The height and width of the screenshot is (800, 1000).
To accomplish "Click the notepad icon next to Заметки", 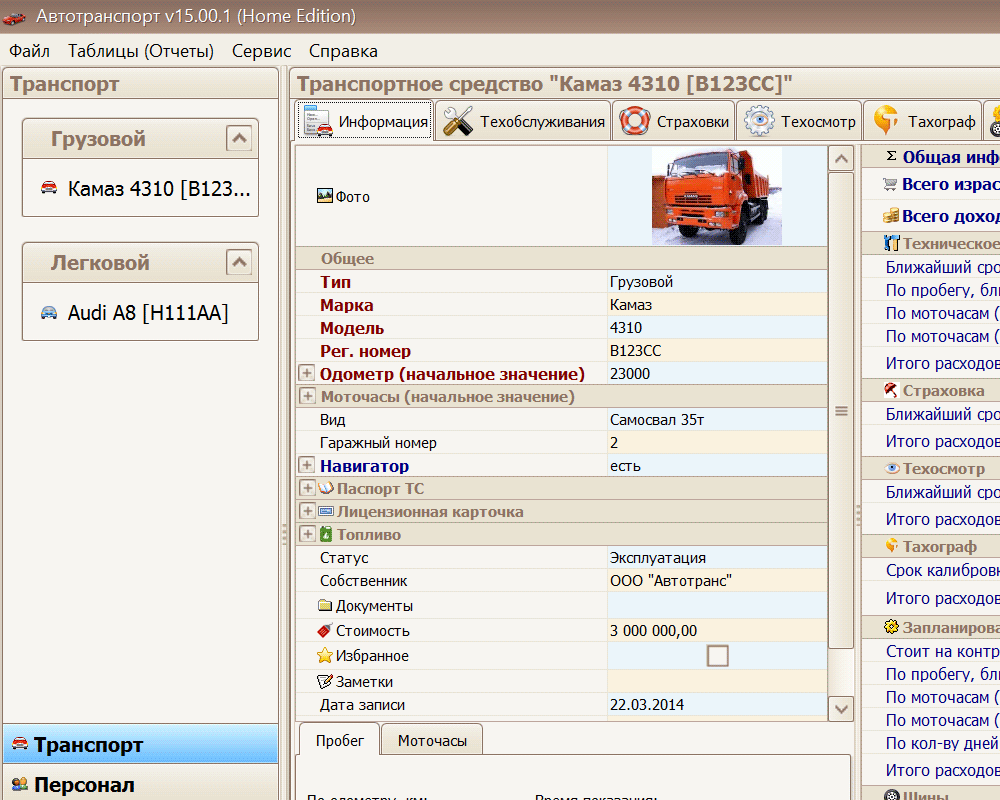I will 325,681.
